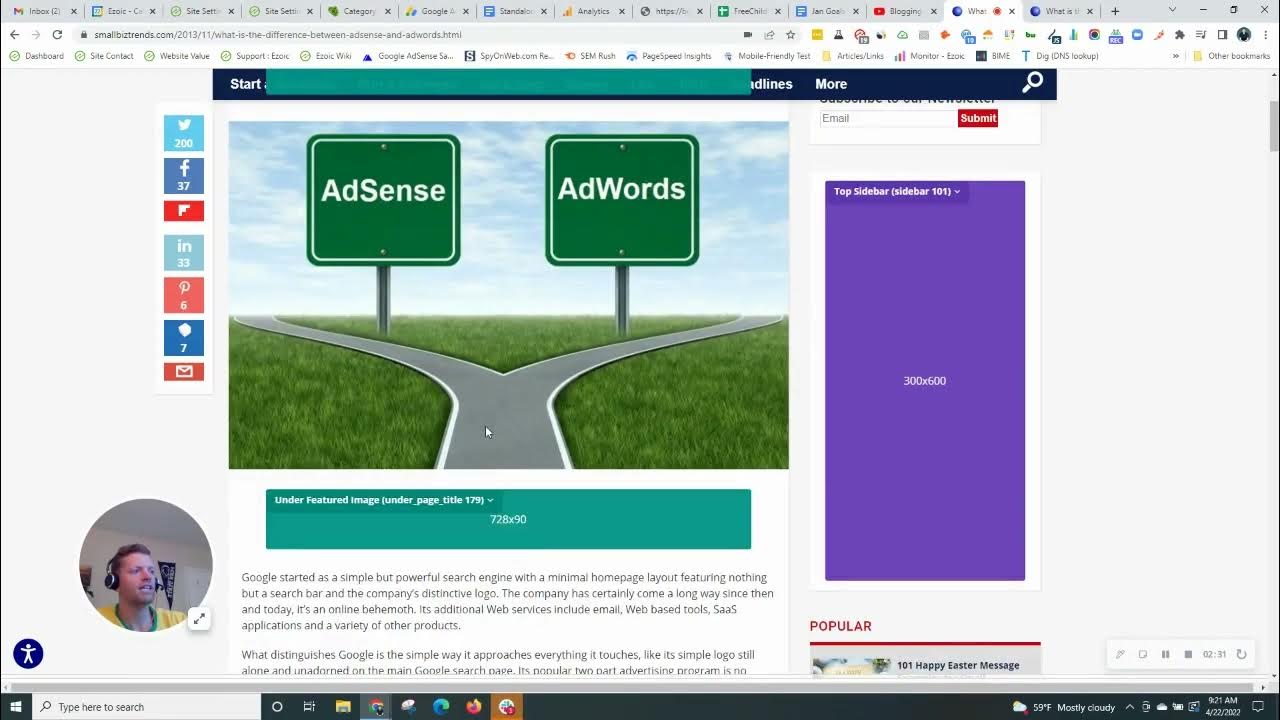Viewport: 1280px width, 720px height.
Task: Open weather widget Mostly cloudy
Action: (1064, 707)
